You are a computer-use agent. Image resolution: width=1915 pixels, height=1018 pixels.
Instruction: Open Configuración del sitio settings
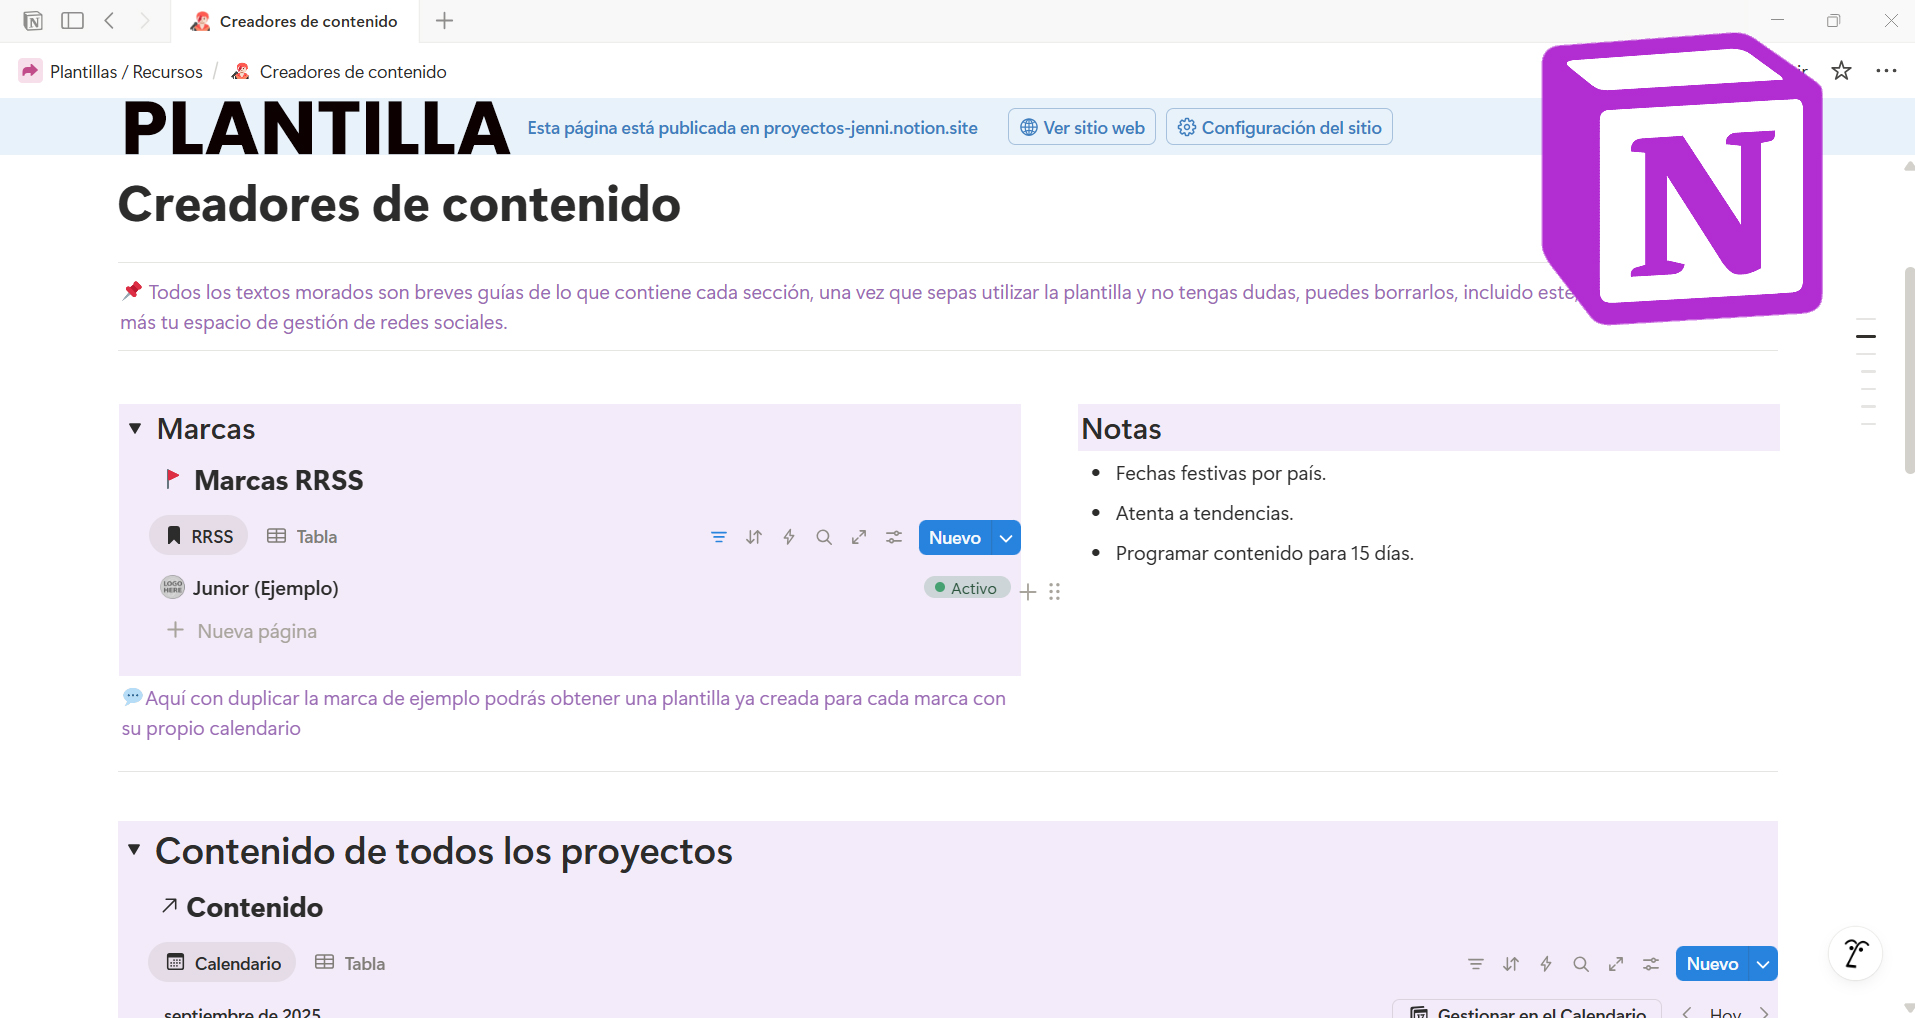(1279, 128)
